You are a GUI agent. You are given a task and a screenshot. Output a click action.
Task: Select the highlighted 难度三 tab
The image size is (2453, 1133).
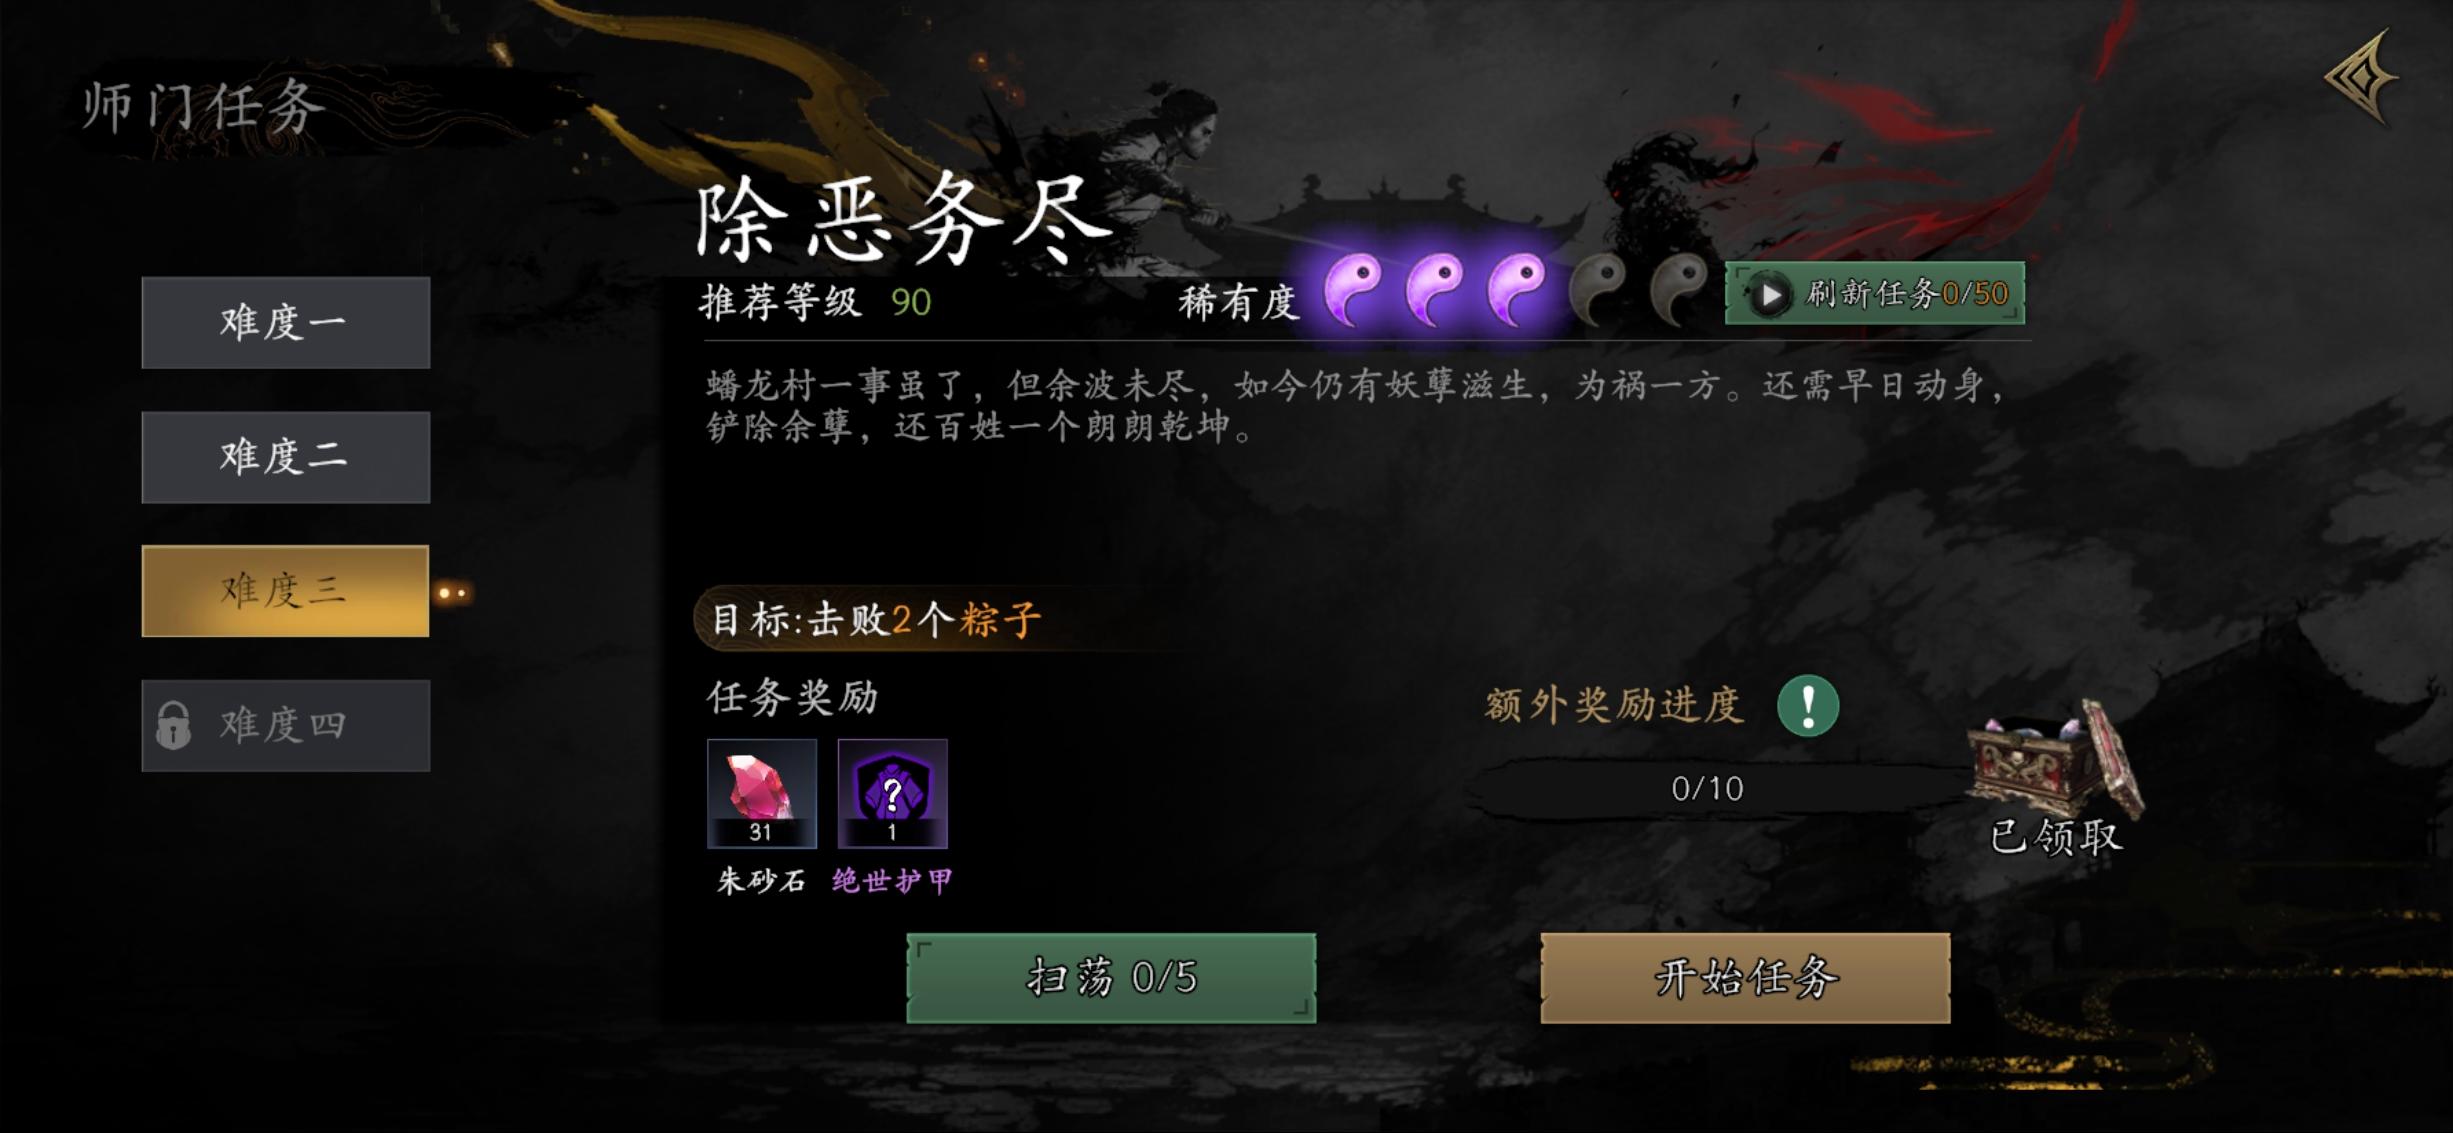[286, 591]
